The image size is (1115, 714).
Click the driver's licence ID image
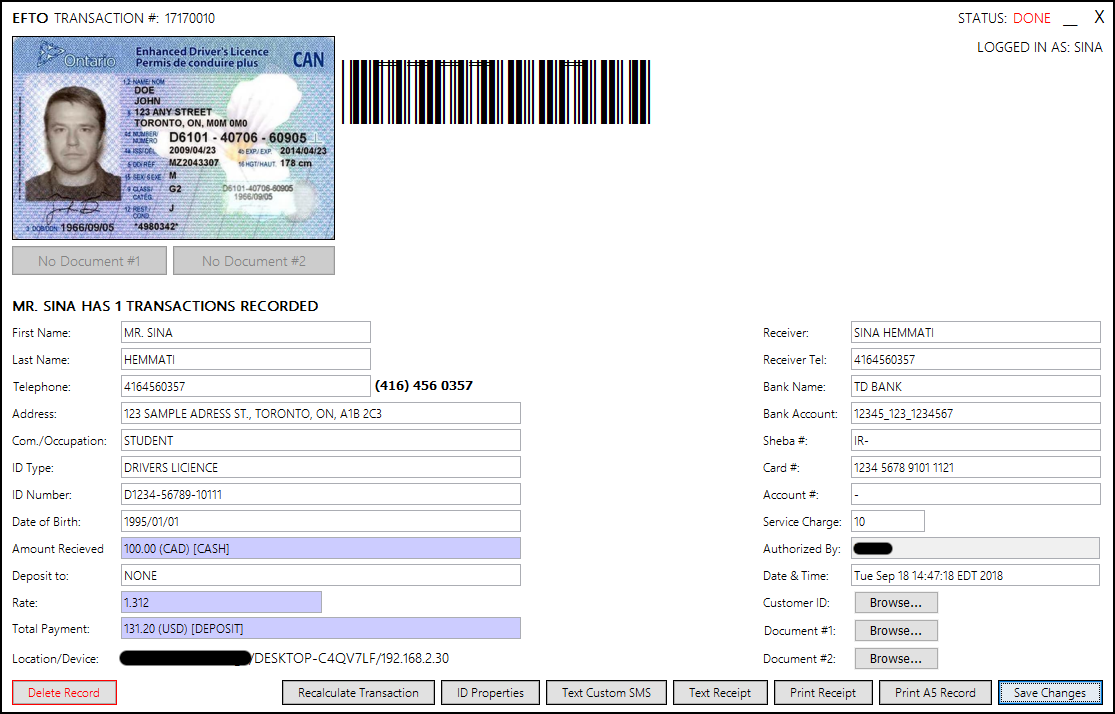tap(173, 138)
